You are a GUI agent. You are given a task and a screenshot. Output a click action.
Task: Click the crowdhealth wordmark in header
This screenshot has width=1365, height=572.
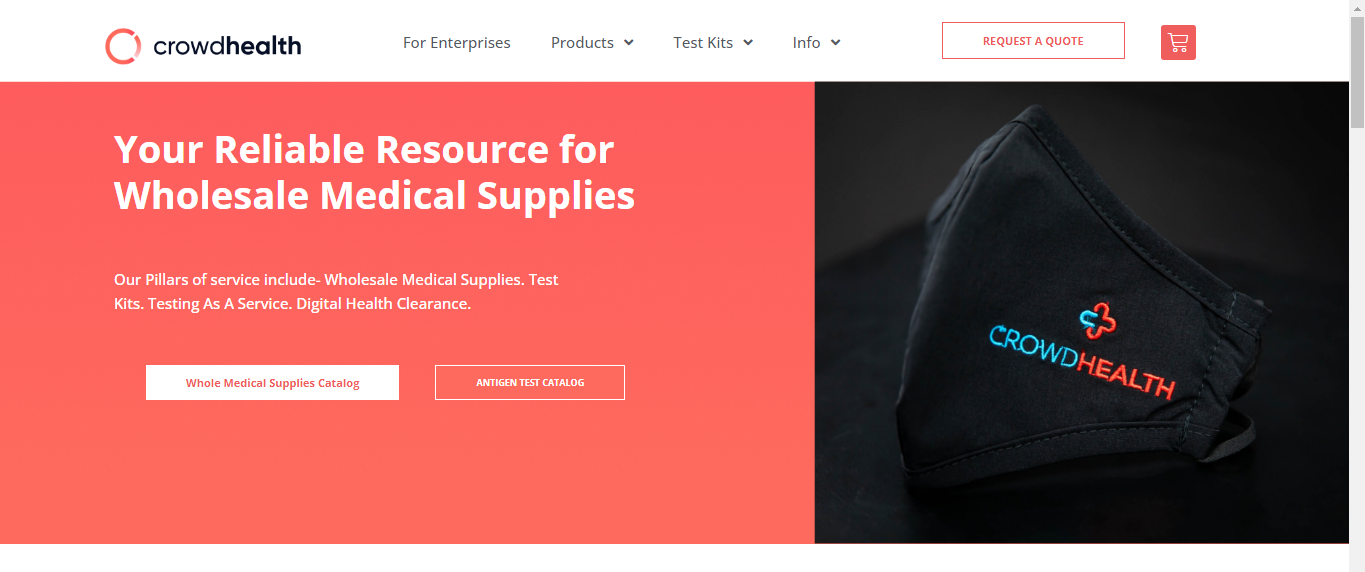[227, 46]
